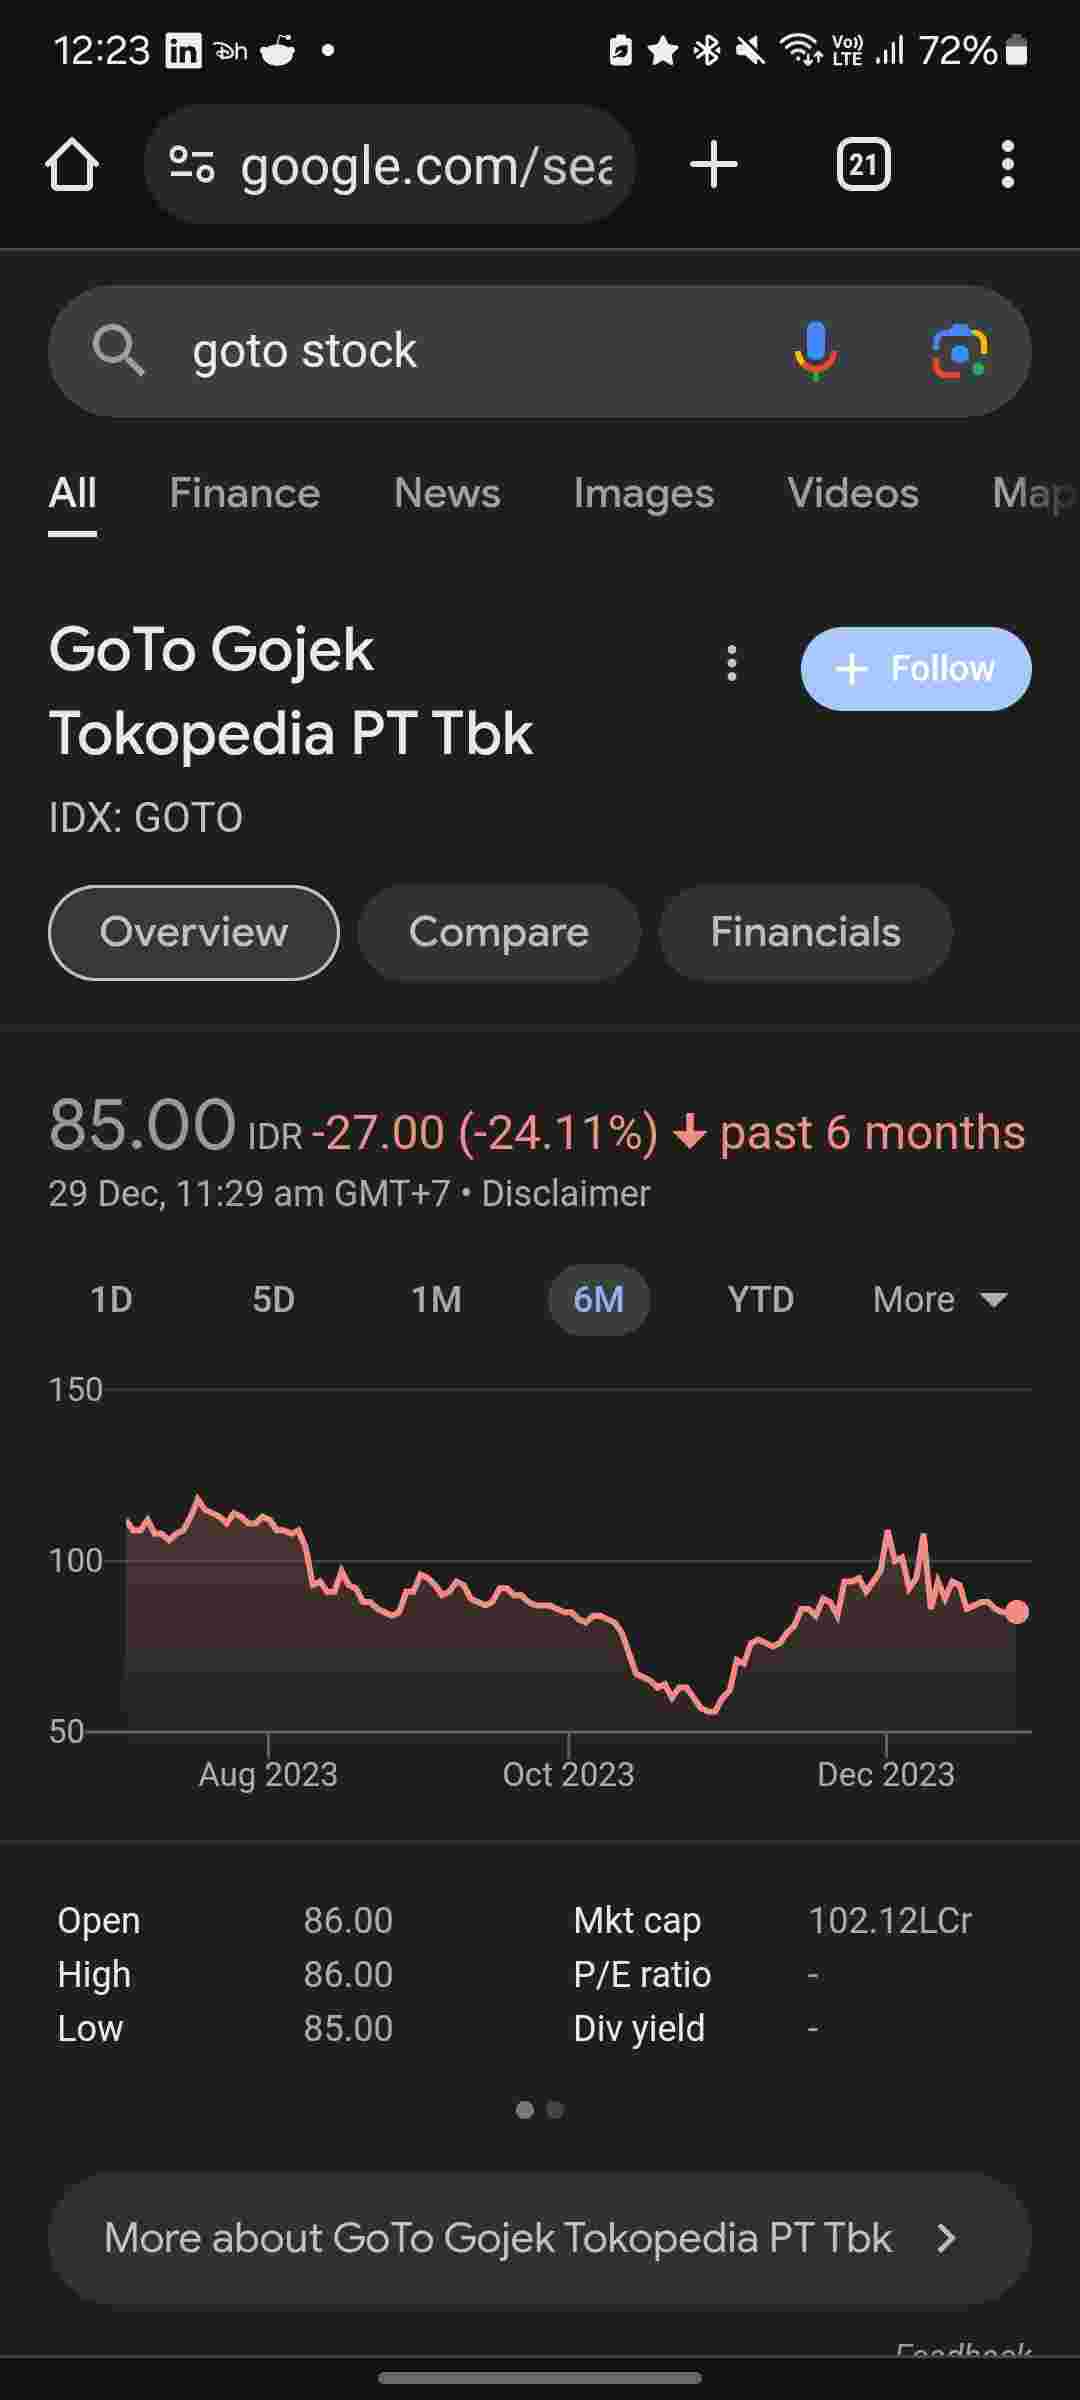Launch Google Lens camera search
The image size is (1080, 2400).
pos(959,351)
